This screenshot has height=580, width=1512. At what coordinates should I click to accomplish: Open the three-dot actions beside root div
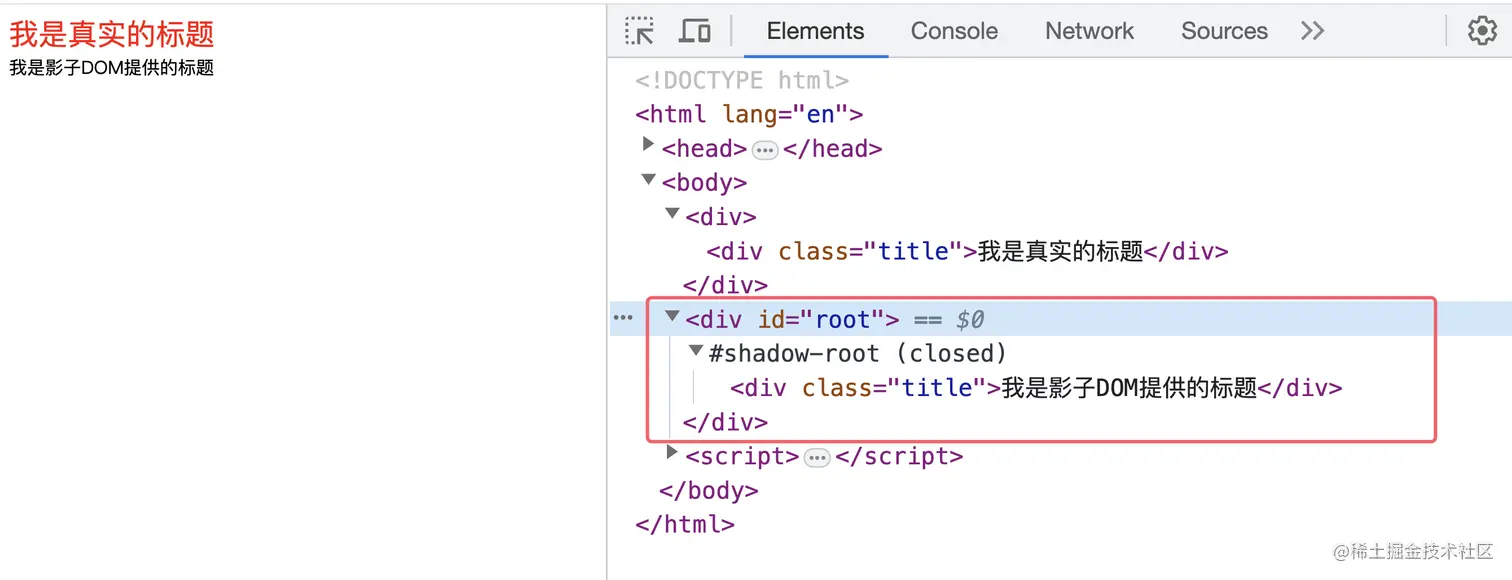(x=623, y=318)
